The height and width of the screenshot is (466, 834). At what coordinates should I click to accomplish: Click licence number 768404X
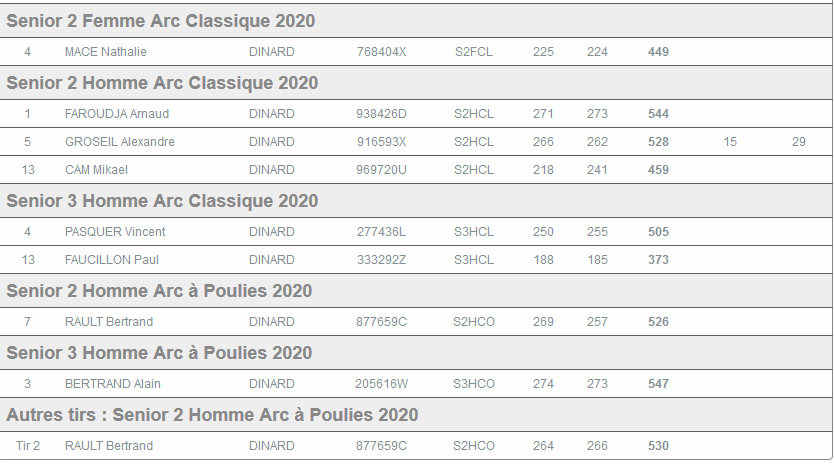coord(381,52)
